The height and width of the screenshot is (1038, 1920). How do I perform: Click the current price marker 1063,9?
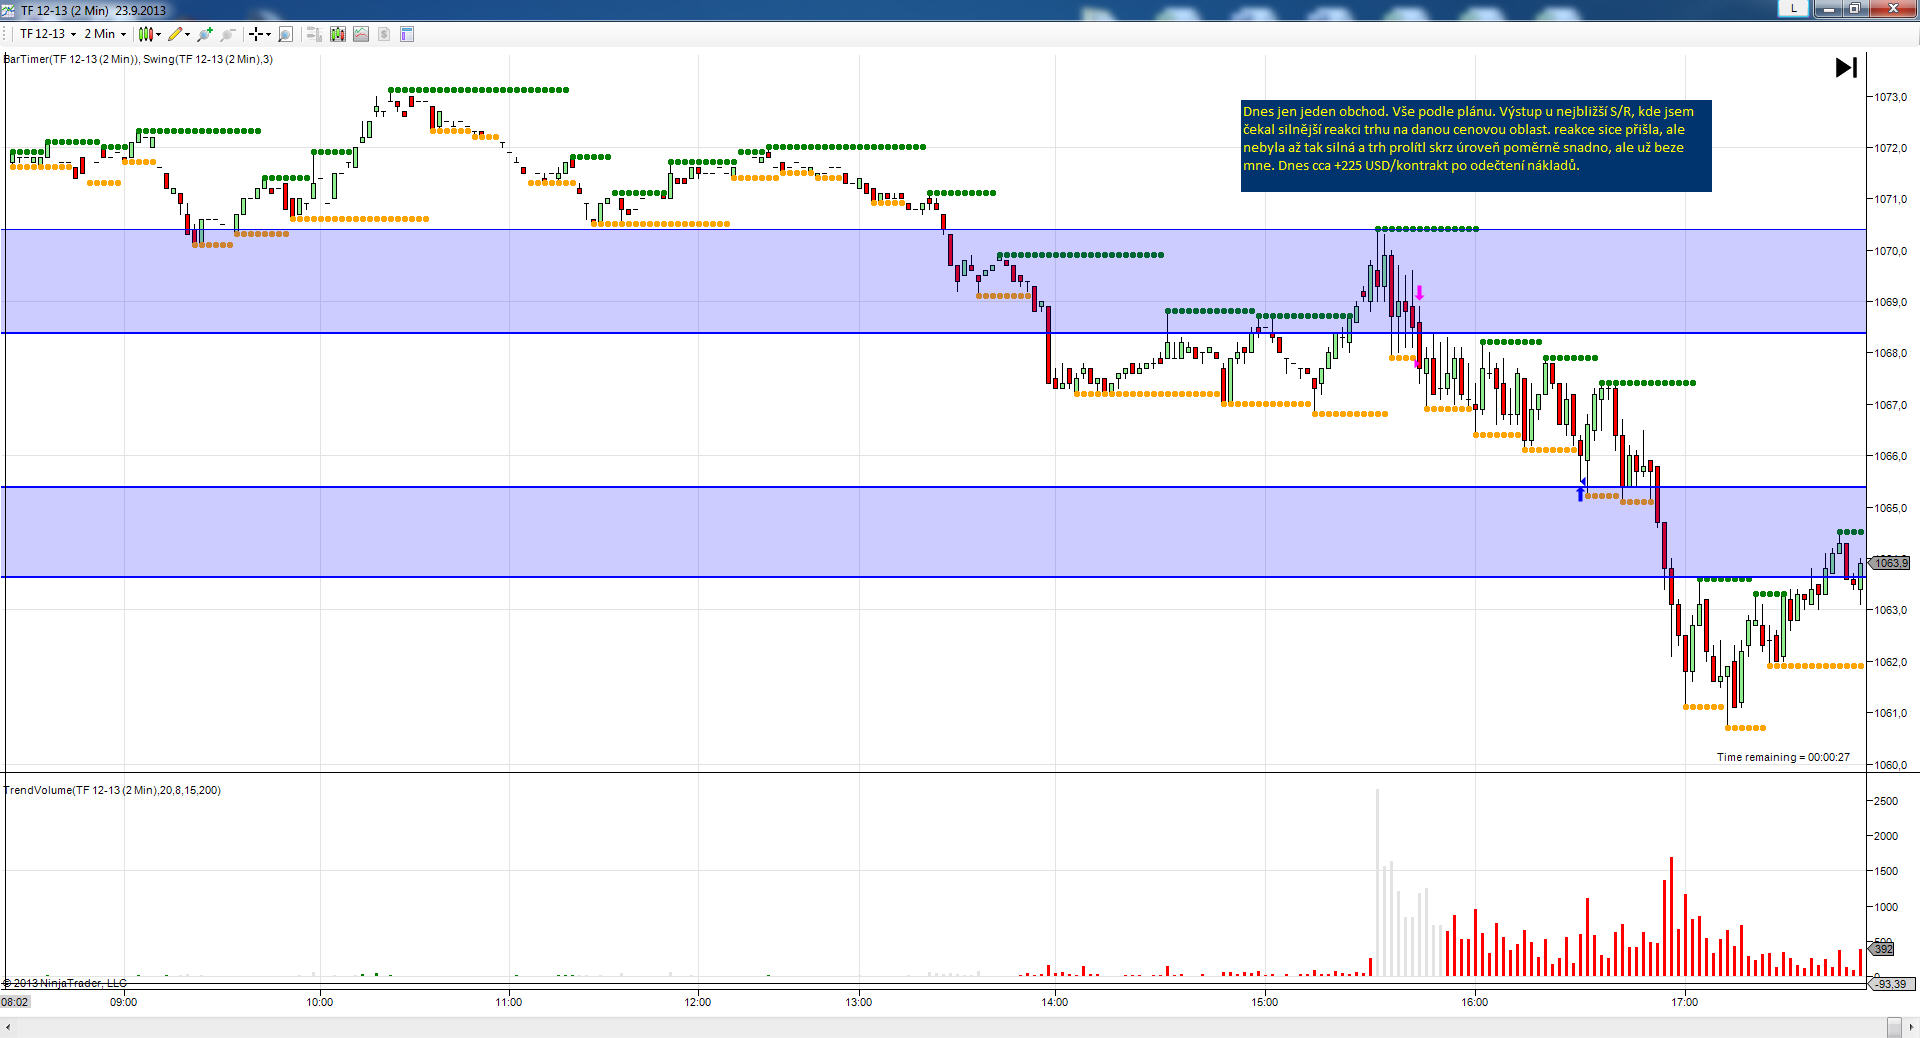pyautogui.click(x=1889, y=563)
